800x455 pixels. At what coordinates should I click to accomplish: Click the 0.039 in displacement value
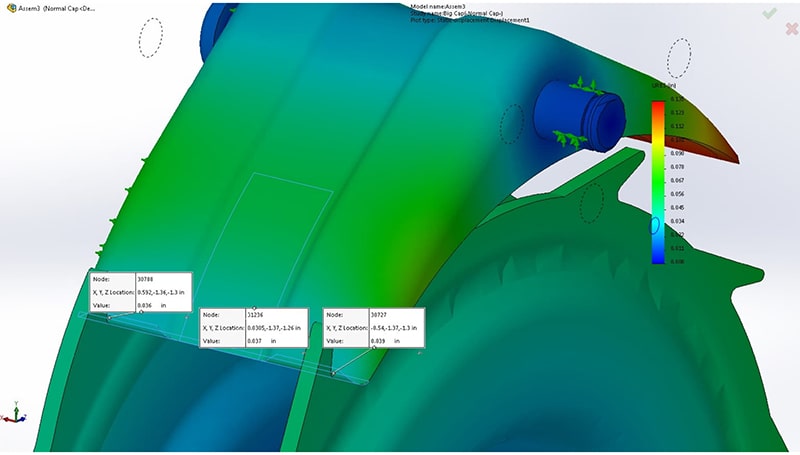385,341
